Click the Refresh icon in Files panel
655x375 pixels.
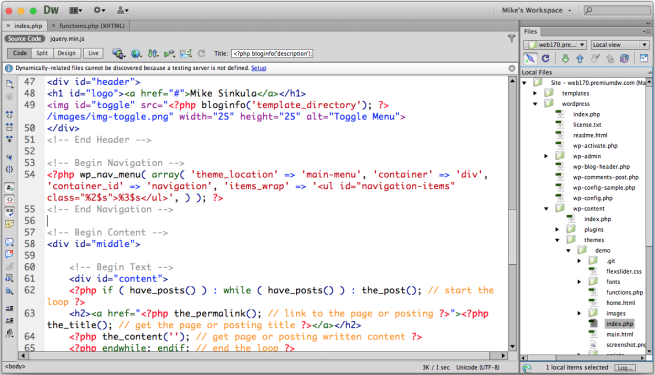pyautogui.click(x=546, y=58)
